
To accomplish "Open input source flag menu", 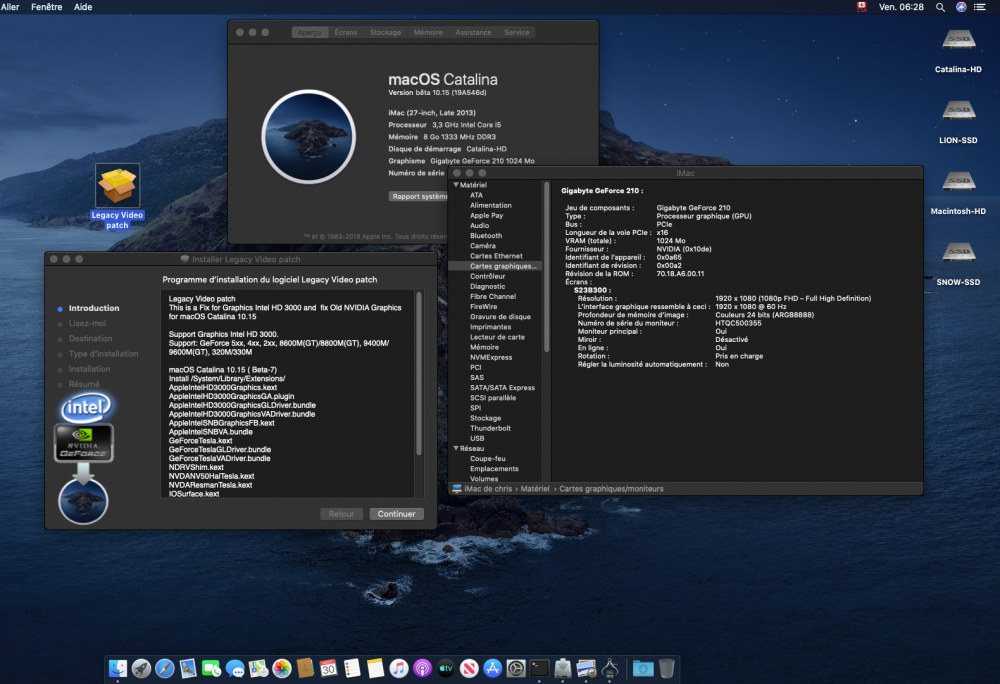I will 862,7.
